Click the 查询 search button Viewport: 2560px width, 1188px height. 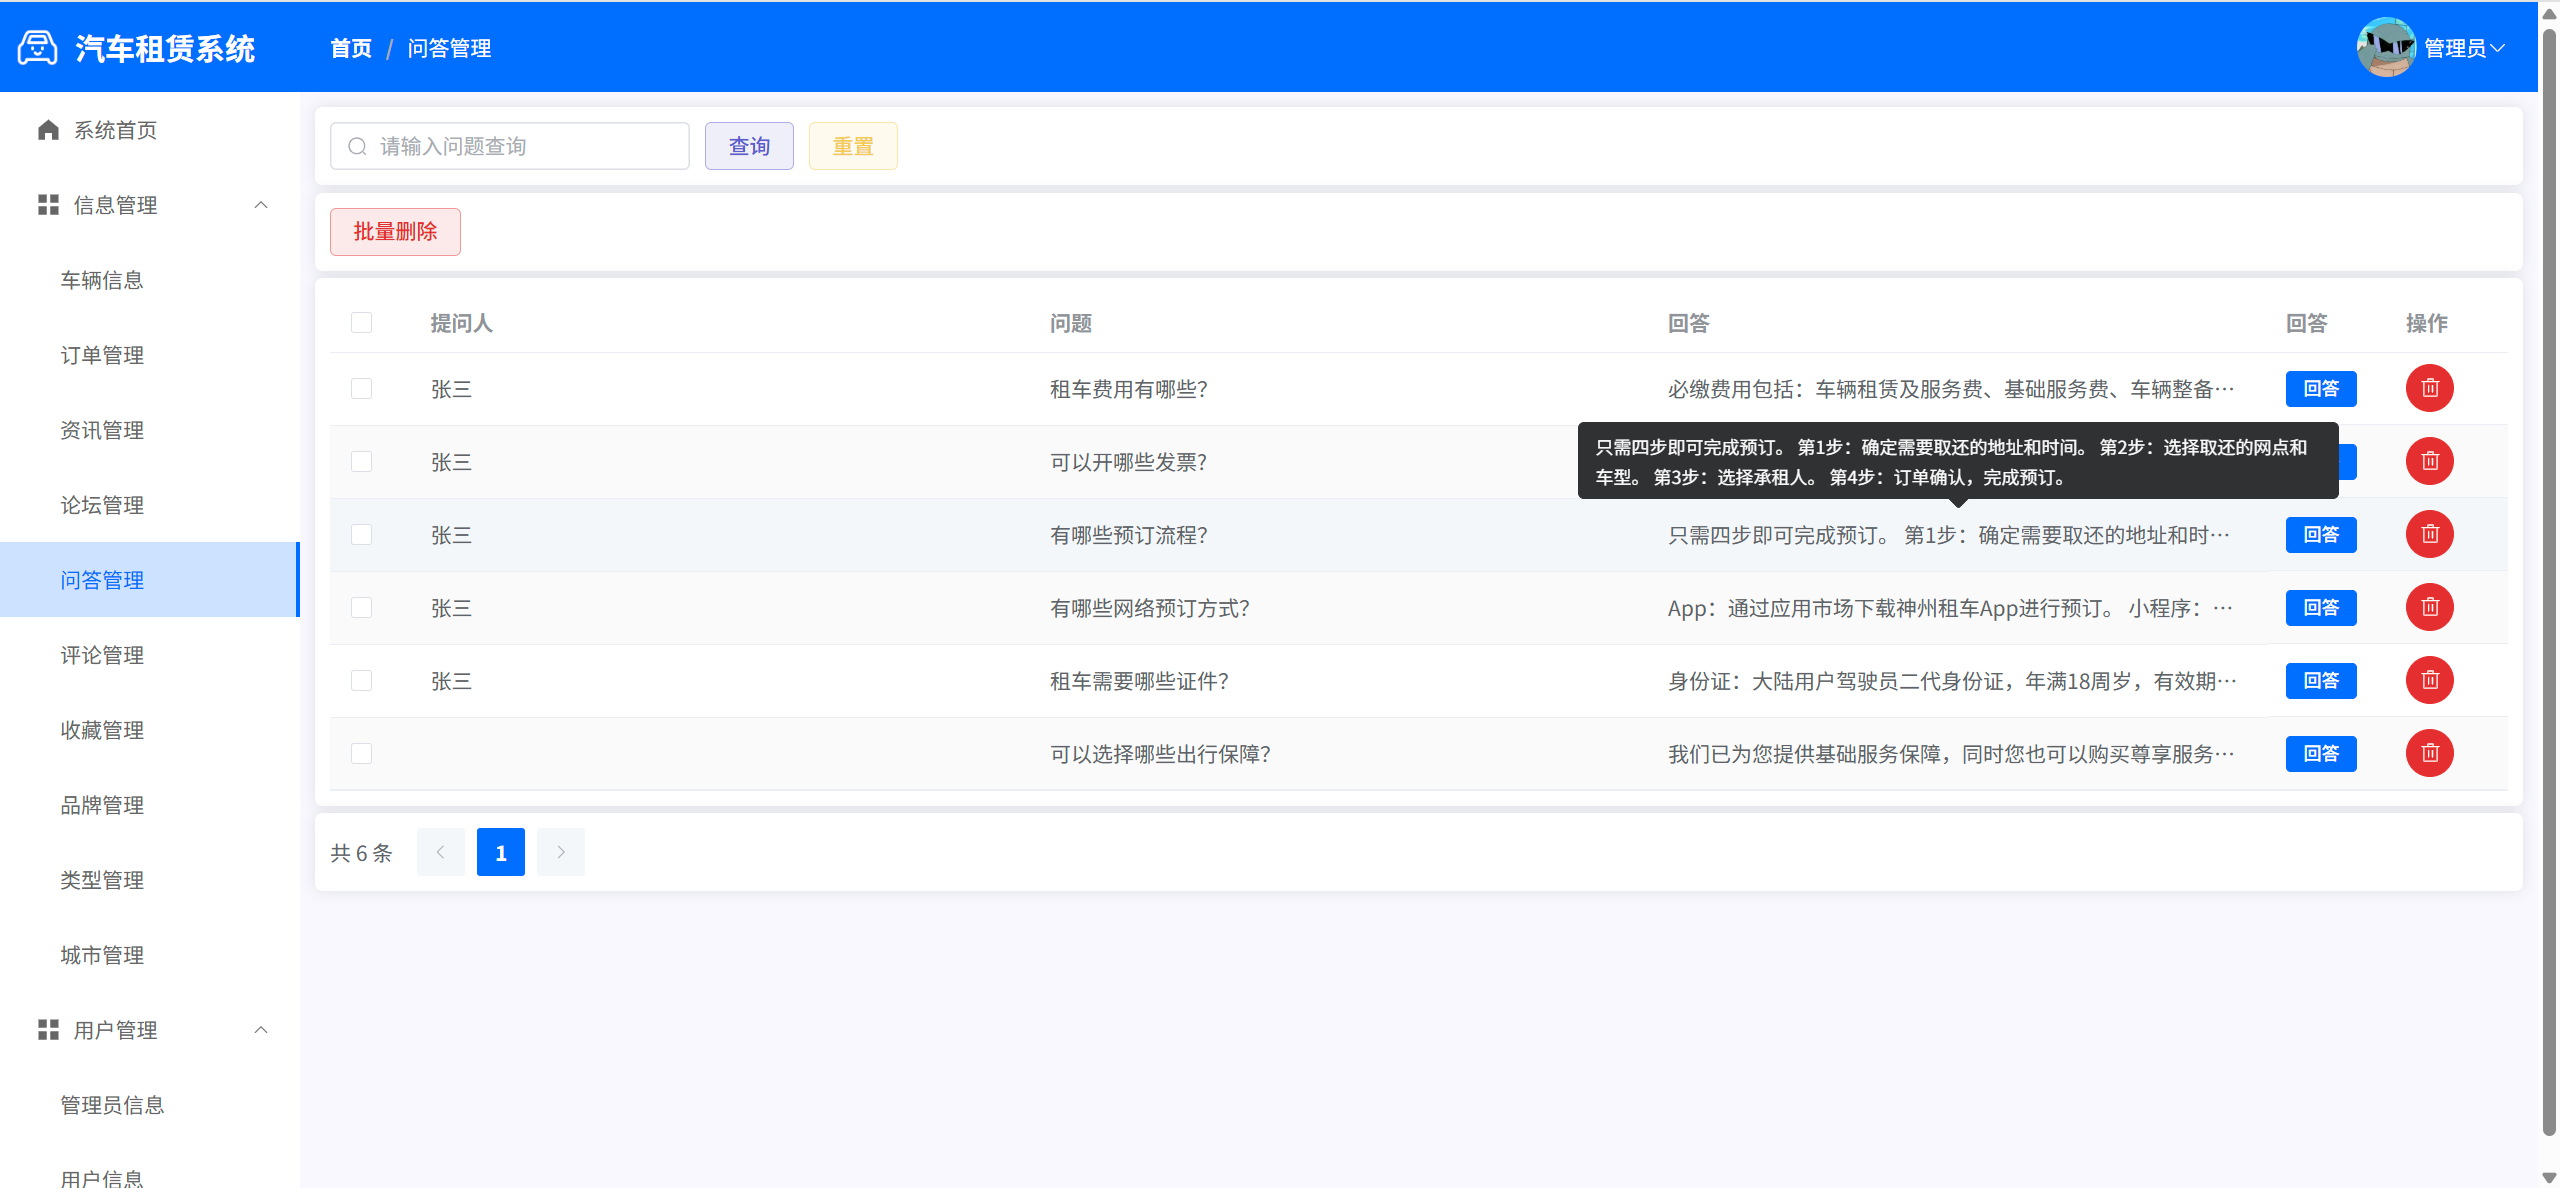click(x=748, y=146)
